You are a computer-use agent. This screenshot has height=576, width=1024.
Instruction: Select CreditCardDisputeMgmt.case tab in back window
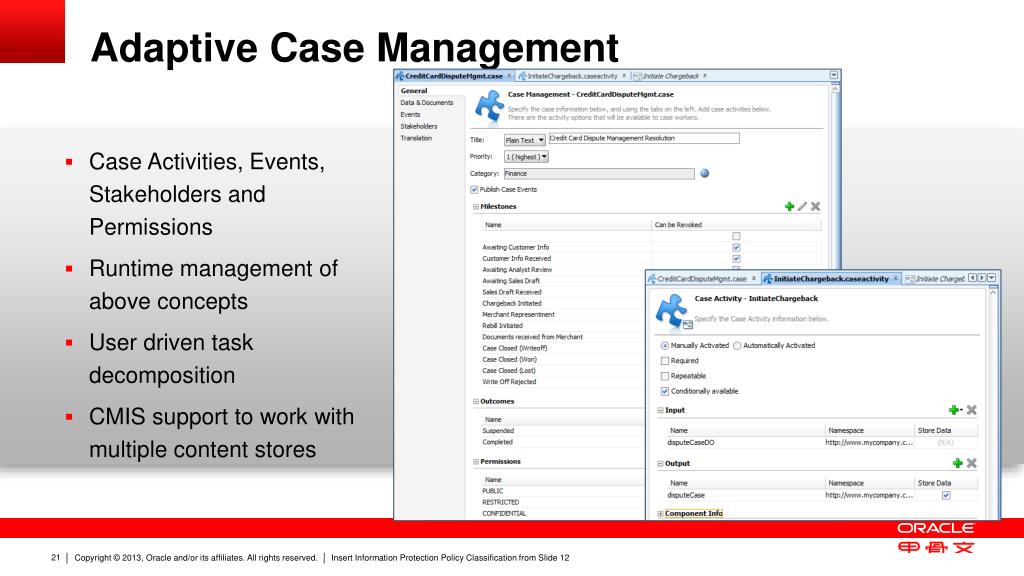pos(454,76)
